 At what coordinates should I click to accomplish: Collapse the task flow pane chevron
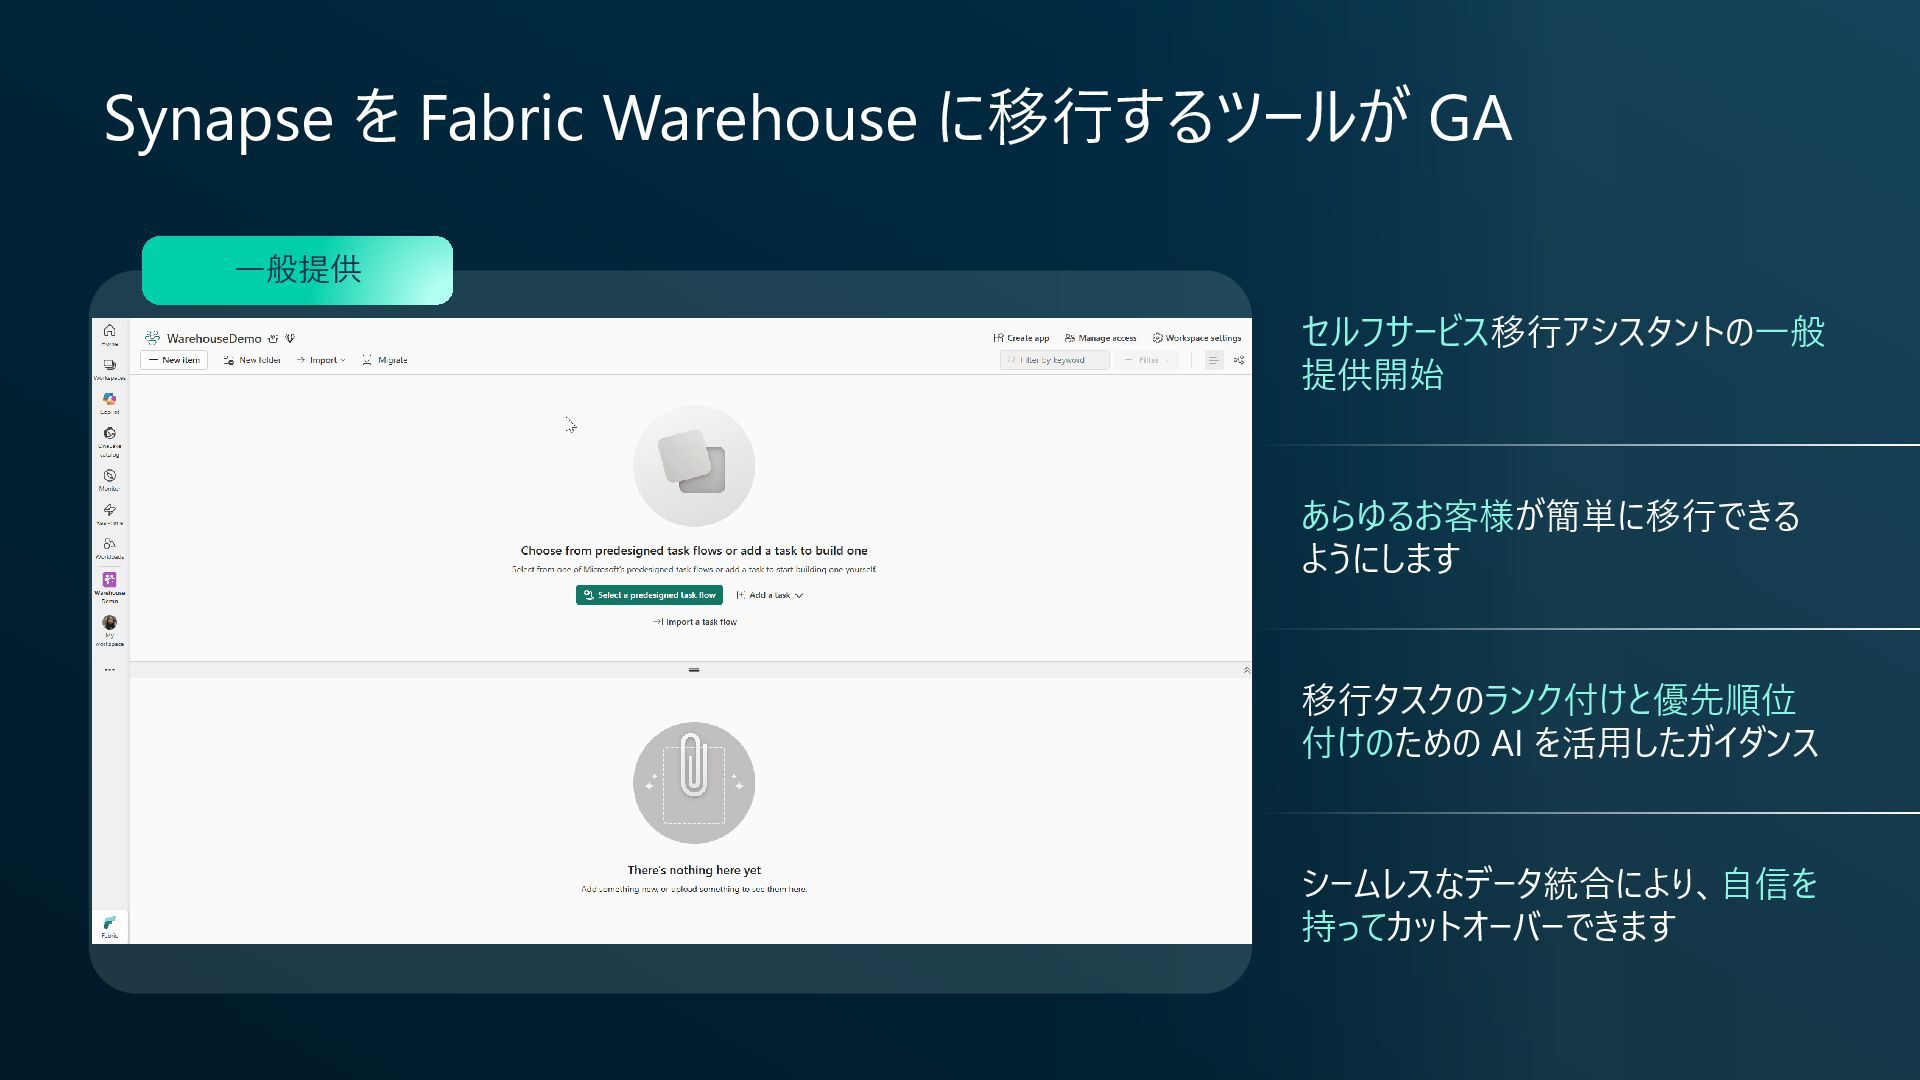1246,670
